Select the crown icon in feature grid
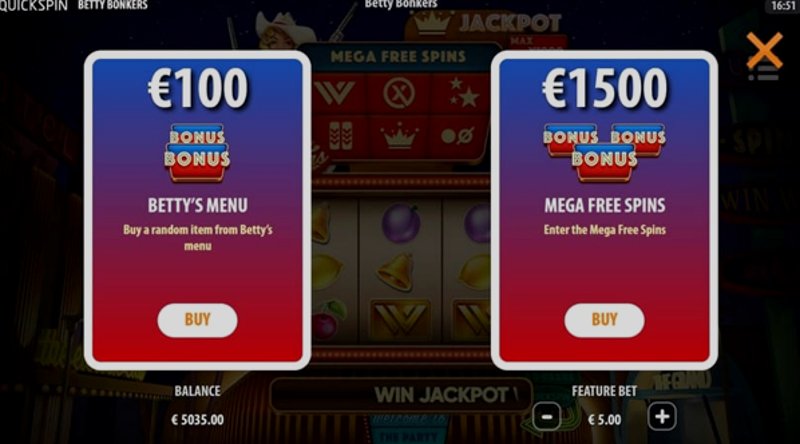Image resolution: width=800 pixels, height=444 pixels. click(x=399, y=136)
